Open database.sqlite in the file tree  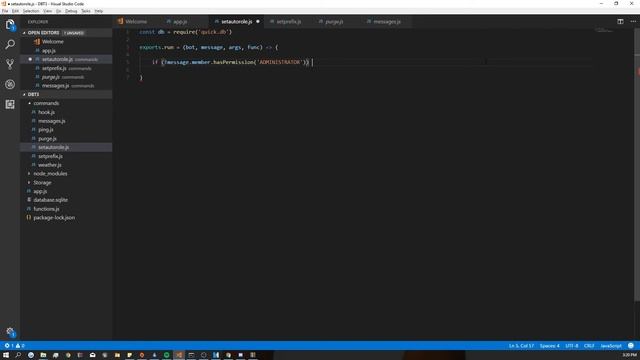tap(51, 200)
